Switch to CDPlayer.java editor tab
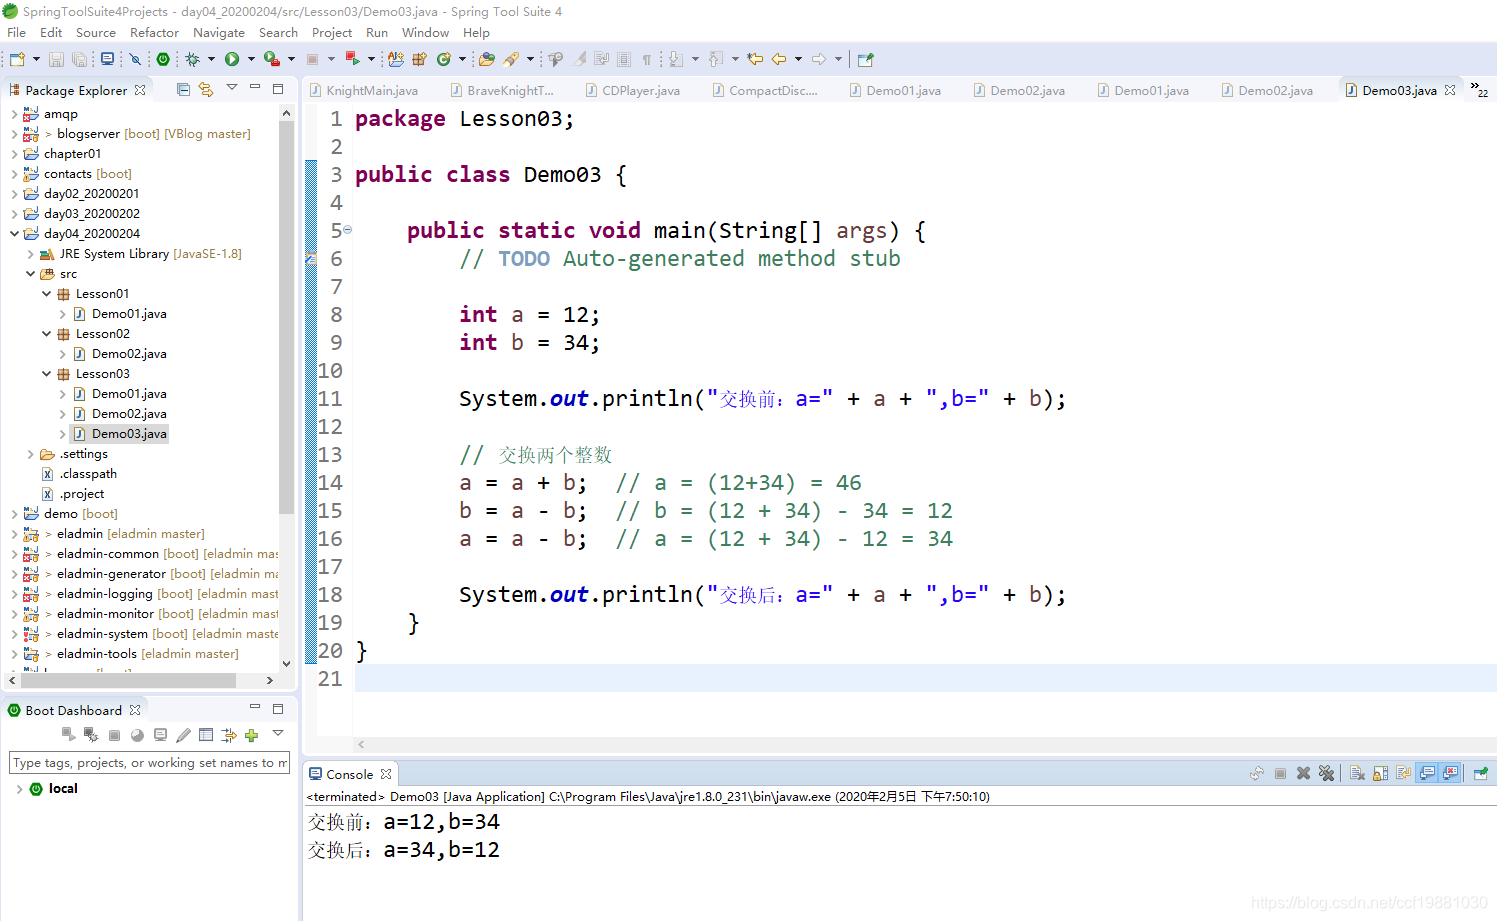The width and height of the screenshot is (1497, 921). pos(632,90)
